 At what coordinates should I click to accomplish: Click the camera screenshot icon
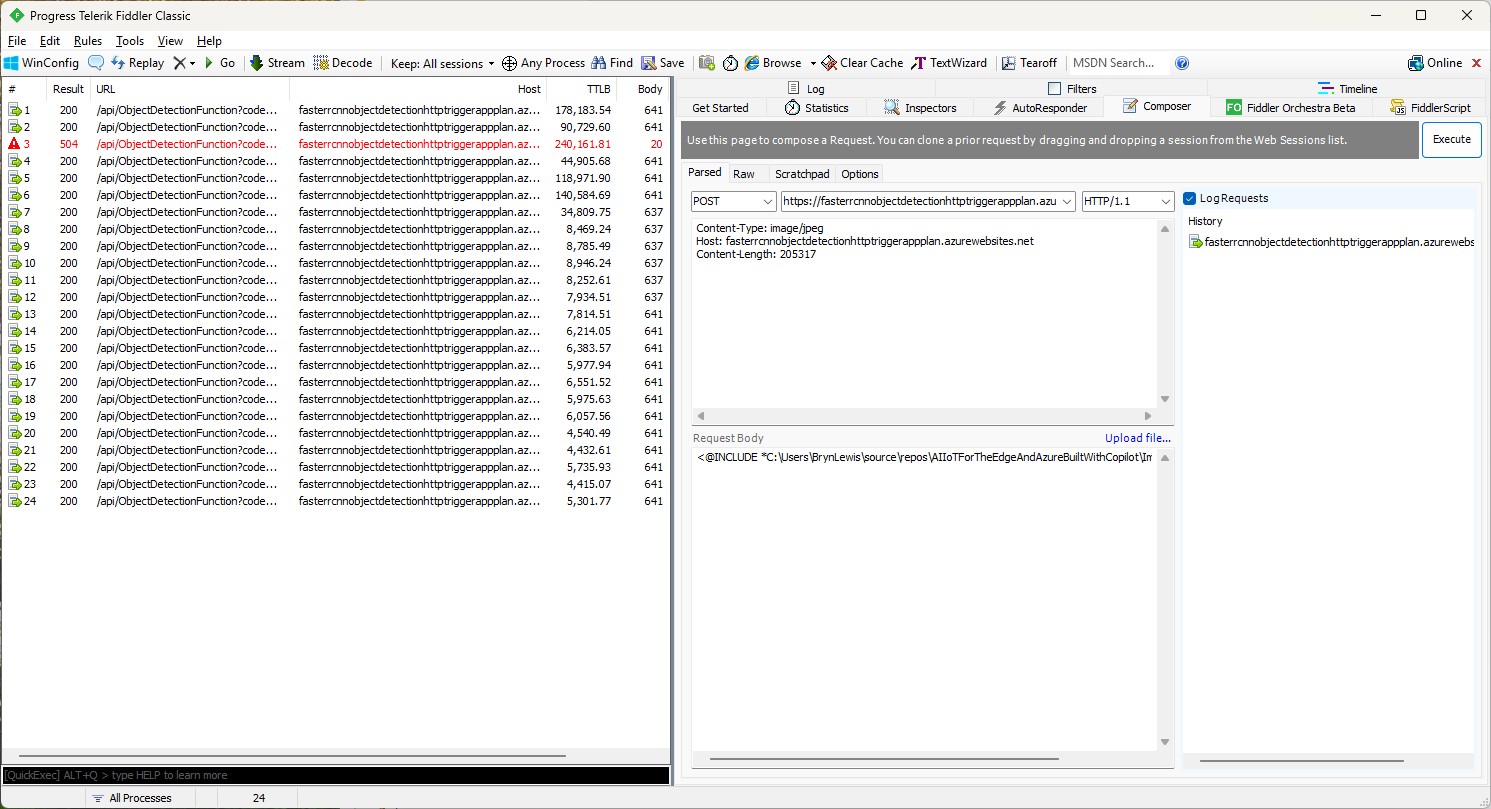pyautogui.click(x=707, y=63)
